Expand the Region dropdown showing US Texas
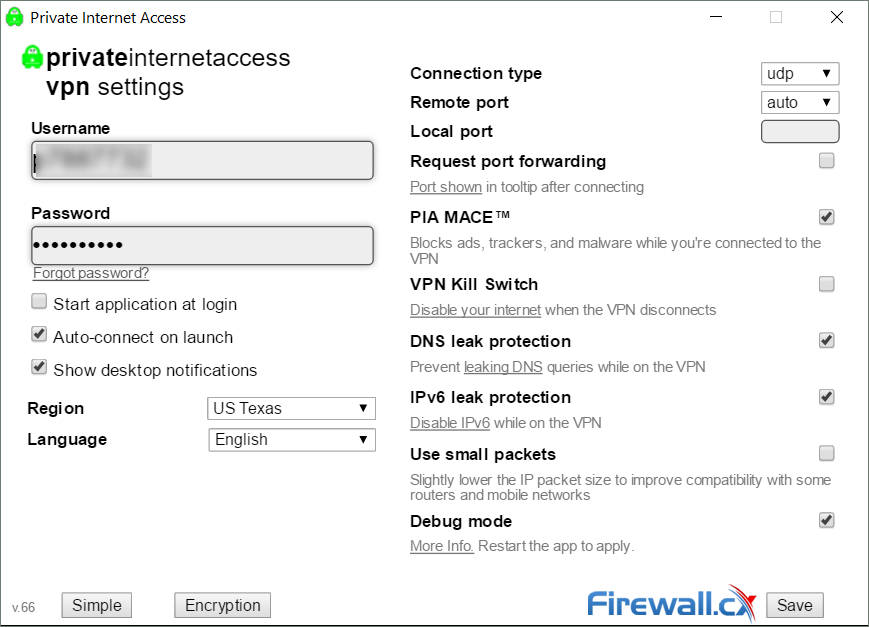This screenshot has height=627, width=869. [292, 409]
